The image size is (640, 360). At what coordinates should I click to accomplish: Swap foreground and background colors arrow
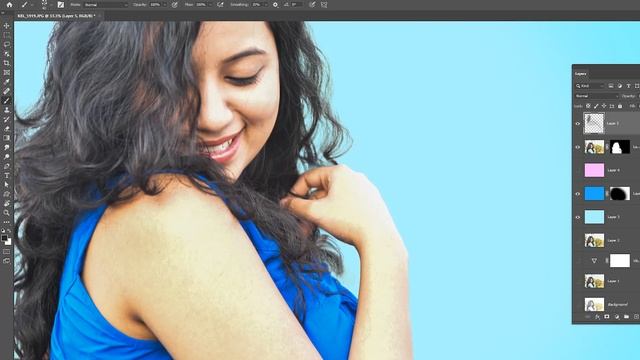(x=9, y=231)
